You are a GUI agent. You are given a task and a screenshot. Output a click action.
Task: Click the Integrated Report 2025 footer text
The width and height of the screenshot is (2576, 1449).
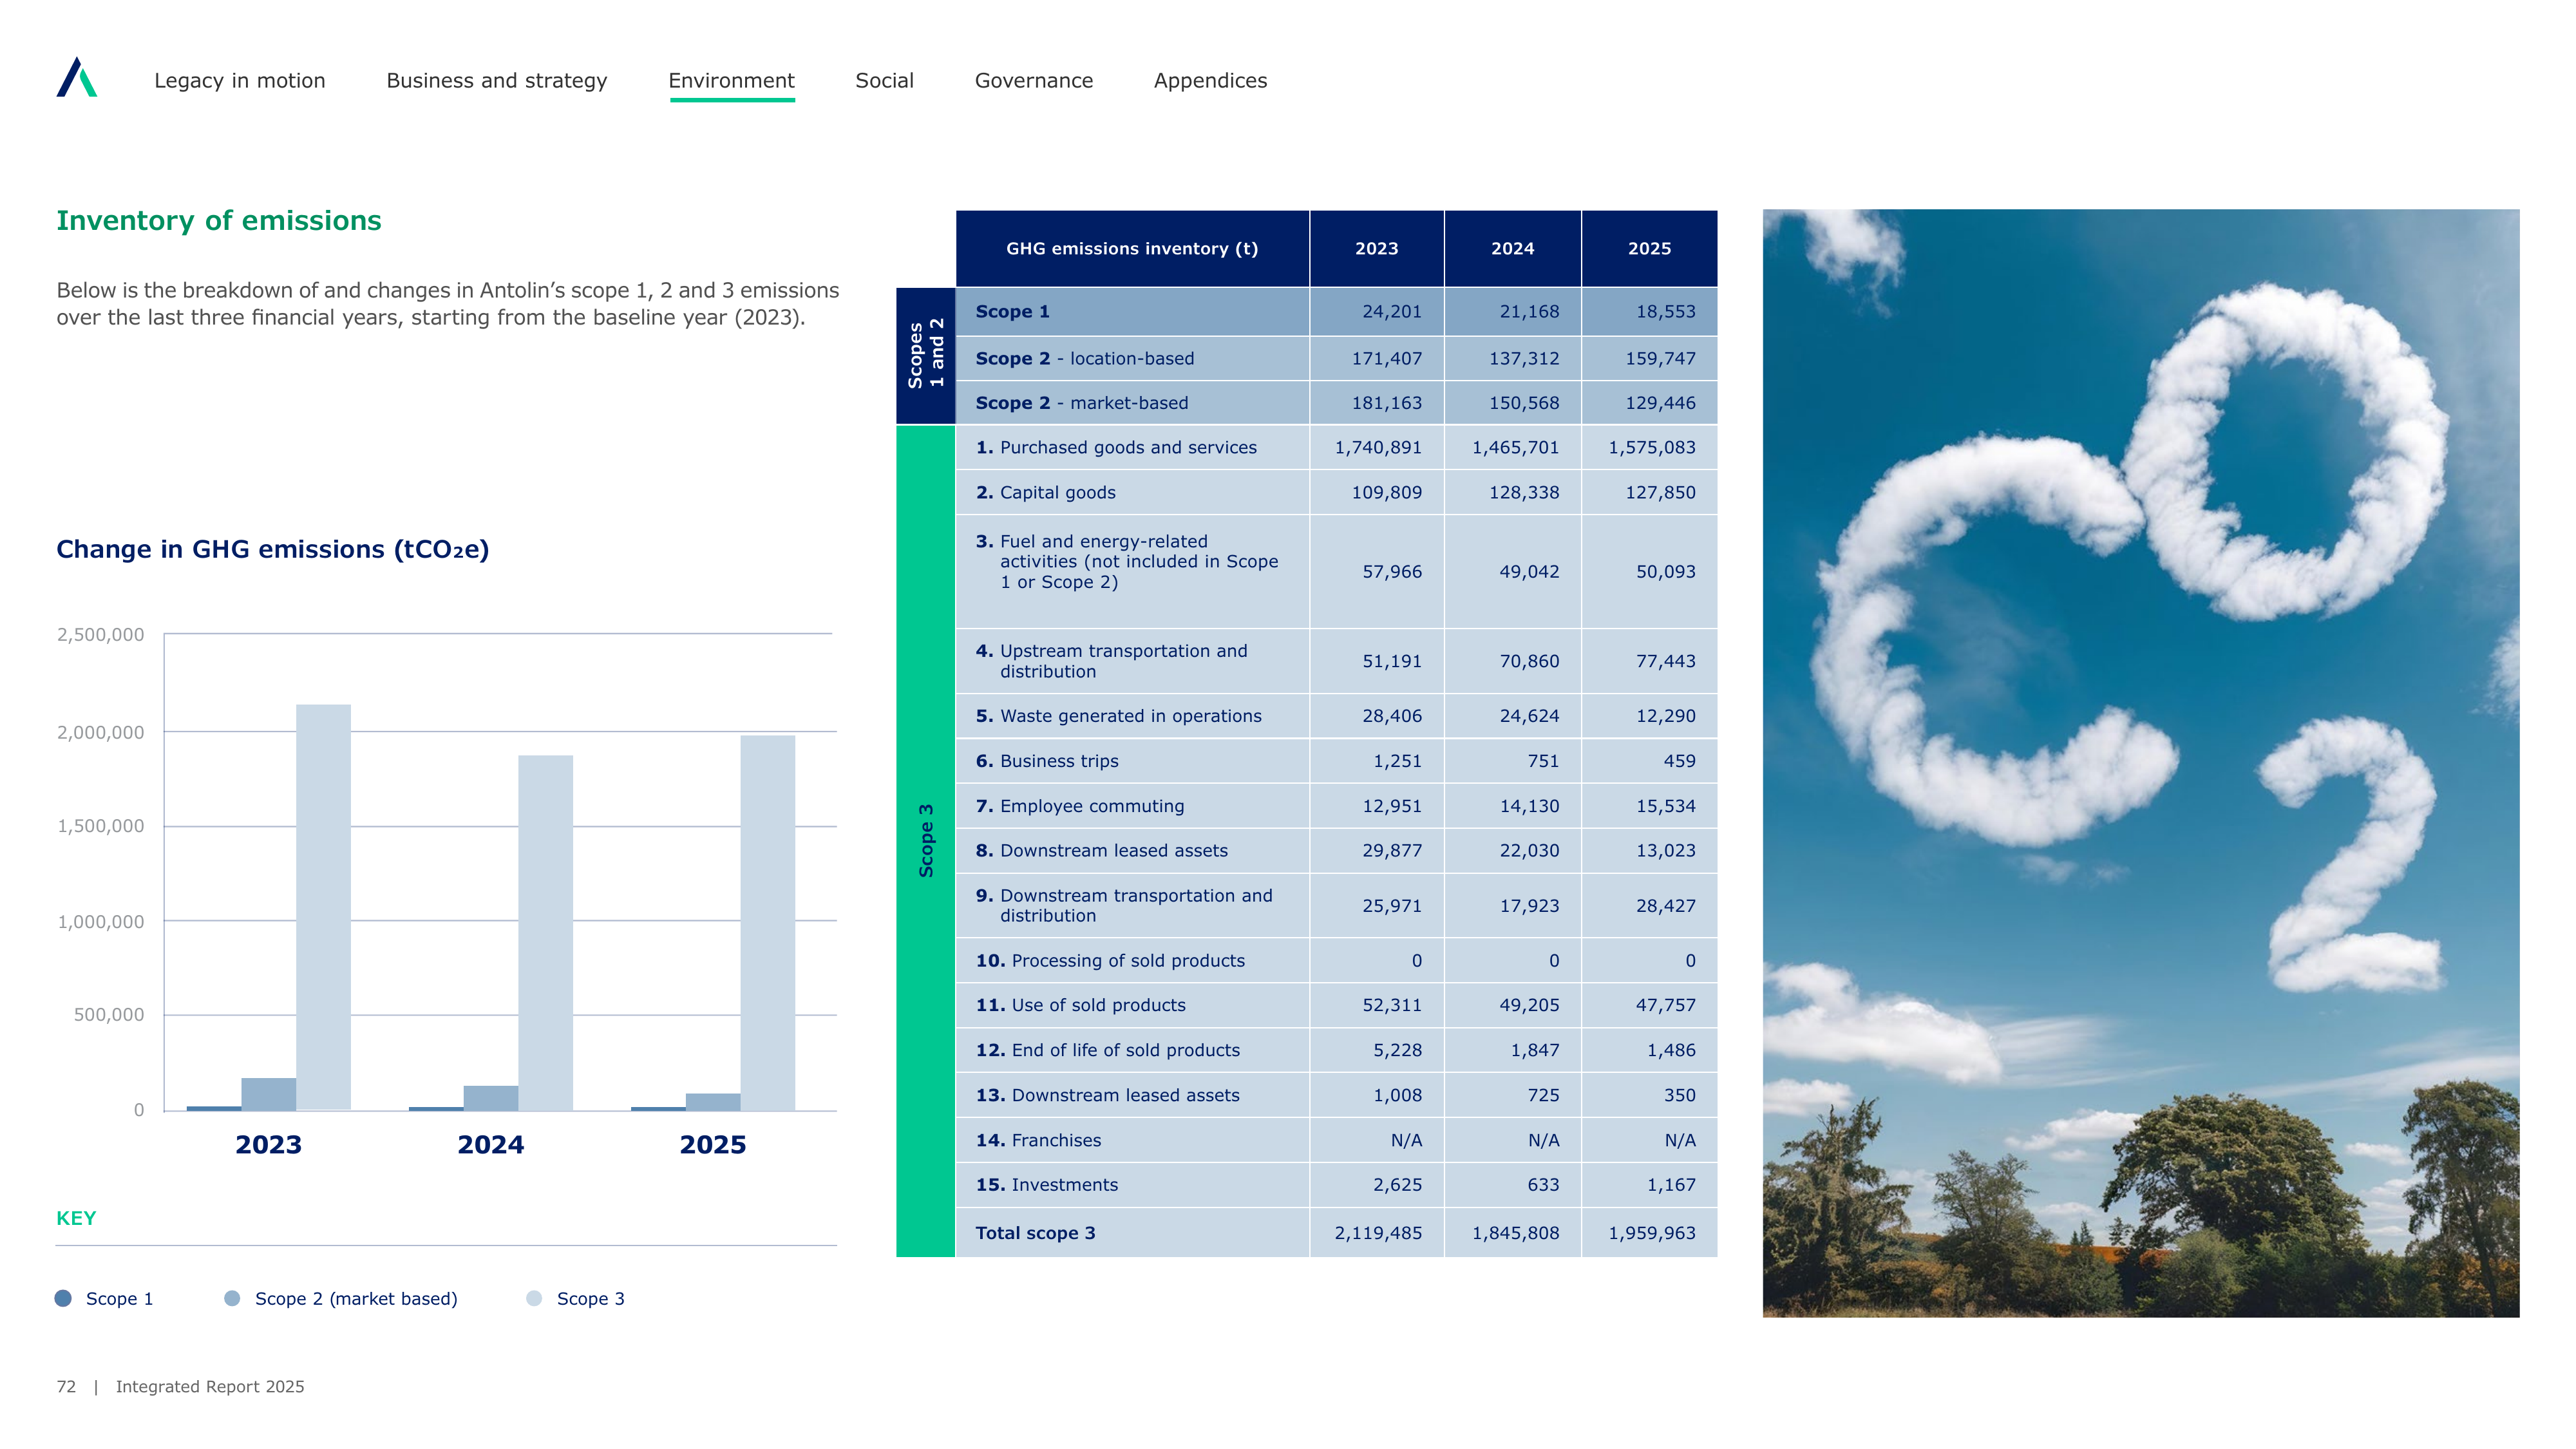(x=210, y=1387)
